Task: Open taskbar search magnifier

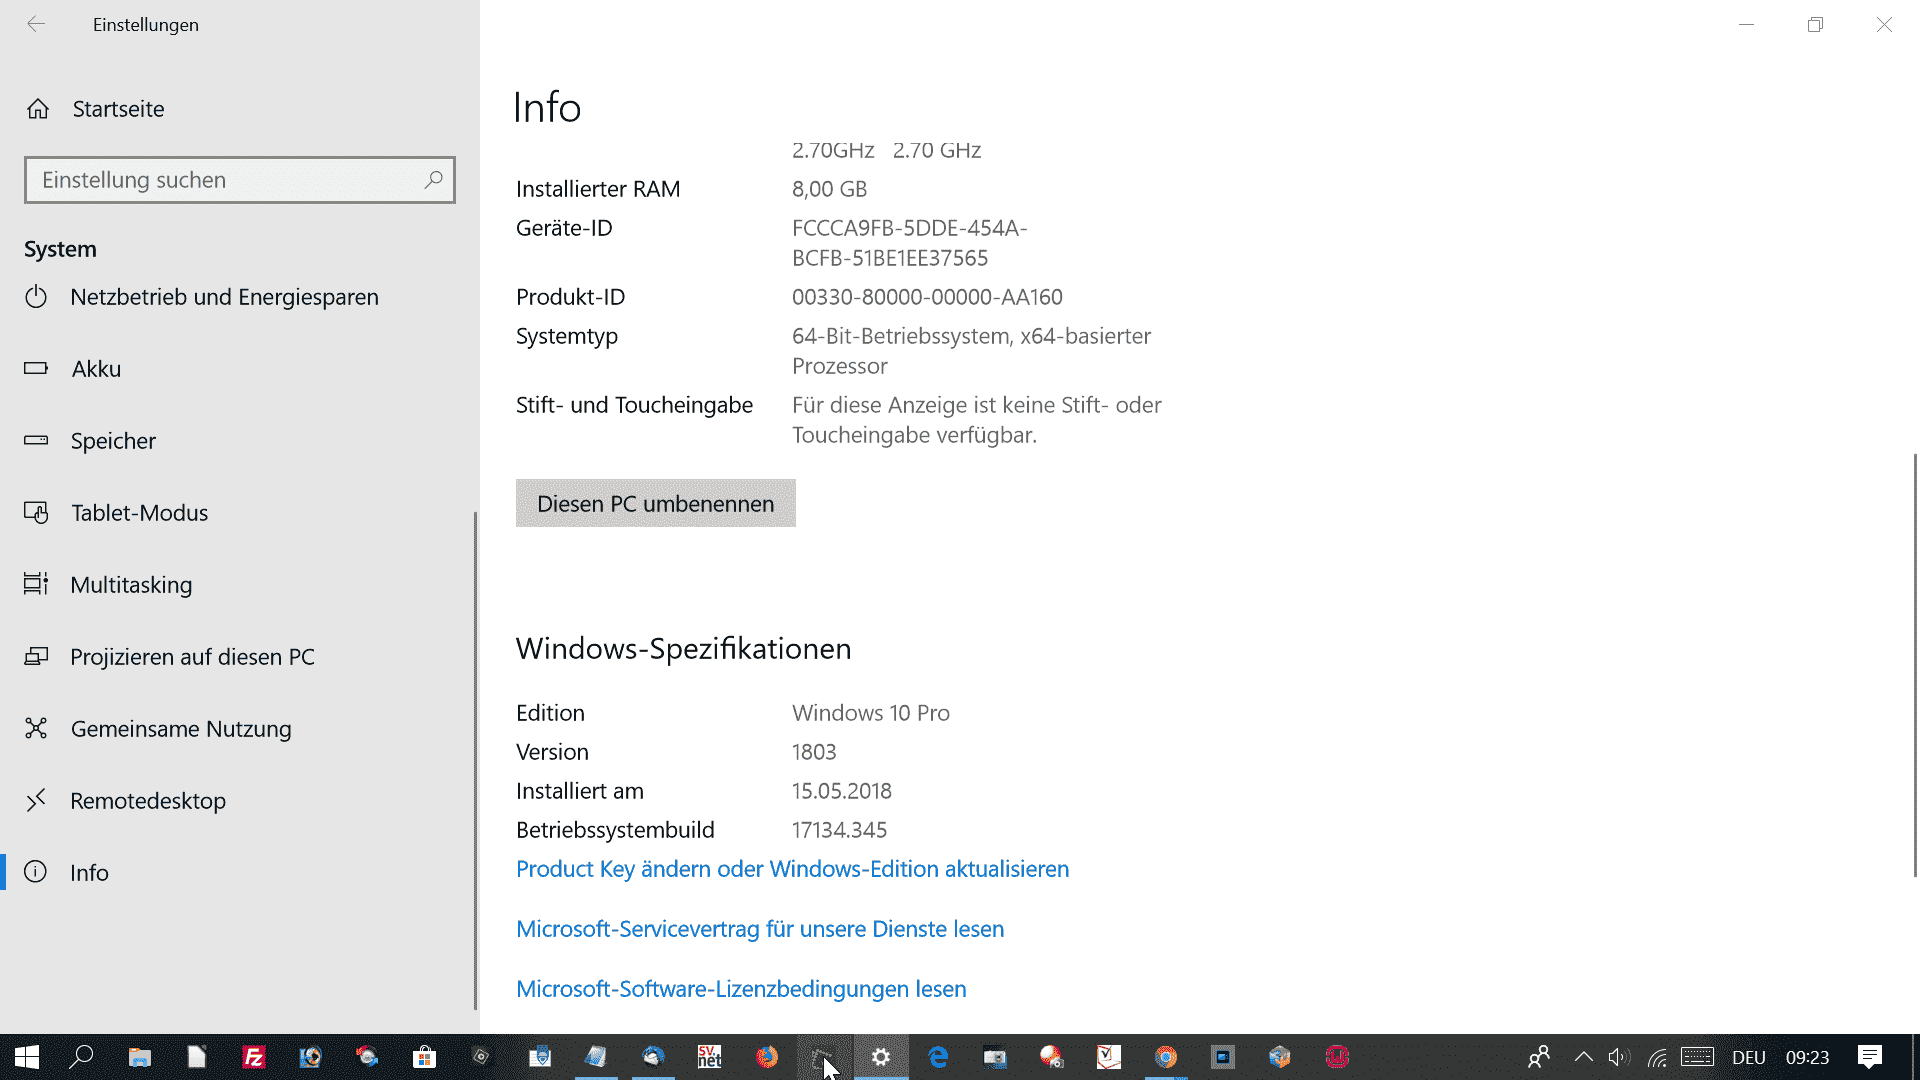Action: [x=82, y=1057]
